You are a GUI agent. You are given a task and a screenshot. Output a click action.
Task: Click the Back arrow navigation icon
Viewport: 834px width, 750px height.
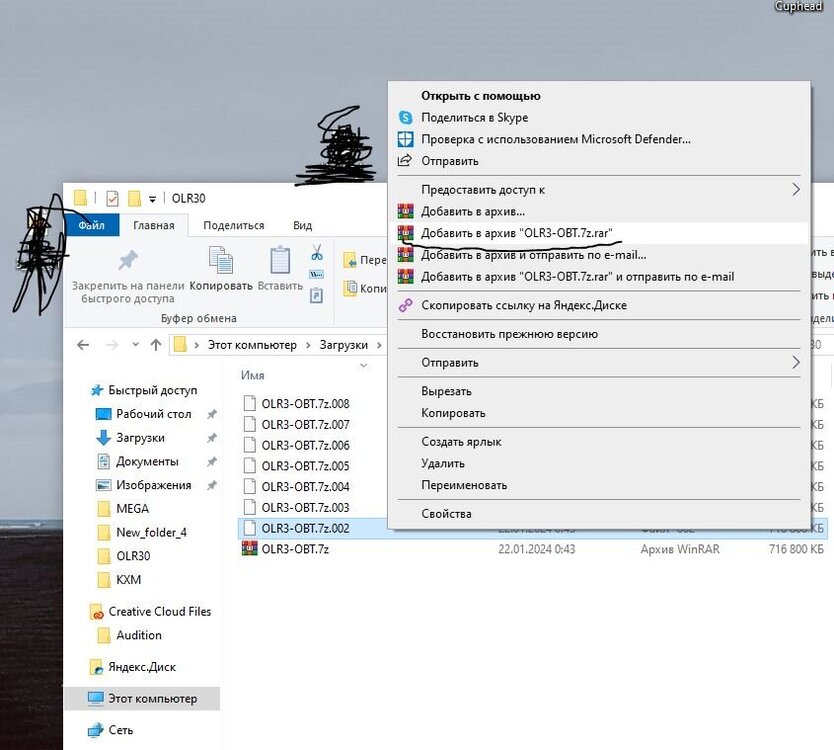pos(83,345)
